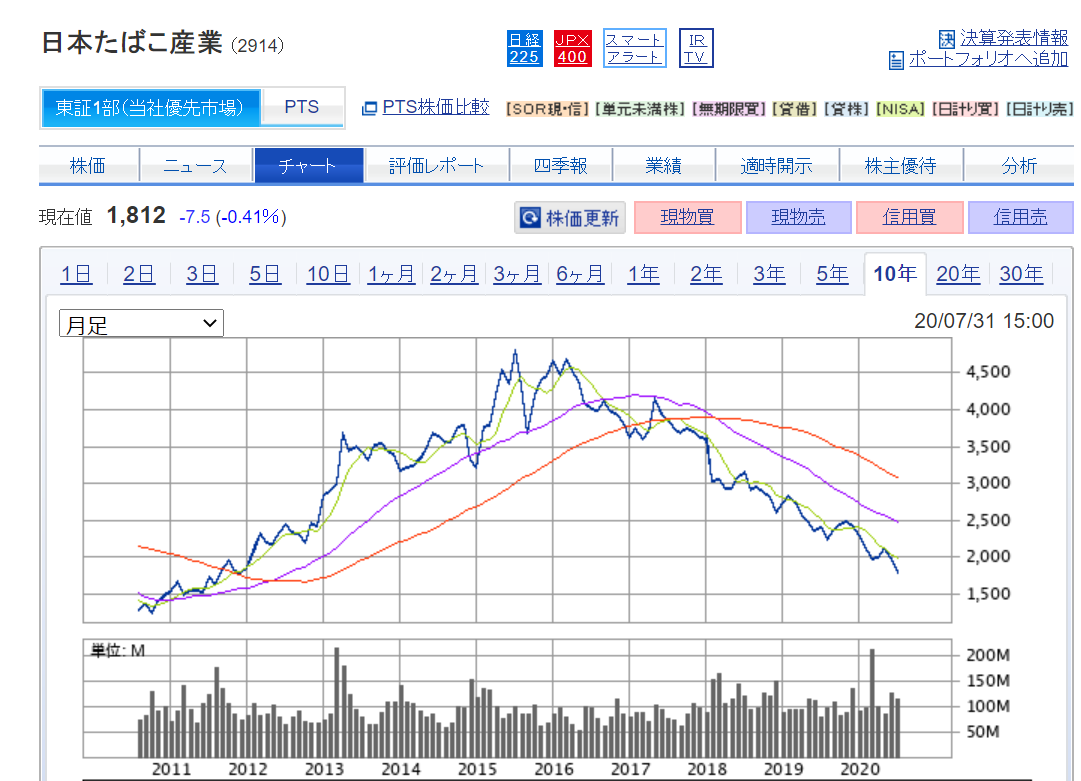The image size is (1081, 781).
Task: Click the stock price line chart
Action: coord(517,480)
